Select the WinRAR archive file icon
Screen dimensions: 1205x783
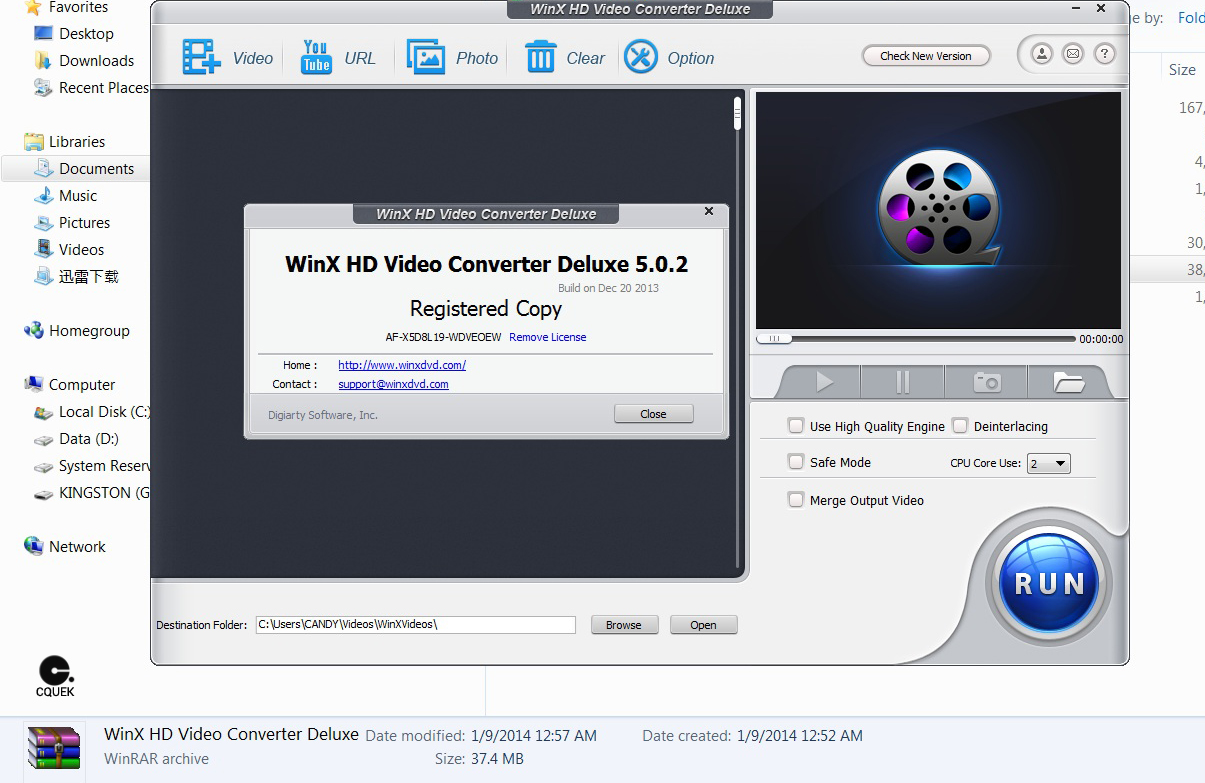[x=53, y=748]
